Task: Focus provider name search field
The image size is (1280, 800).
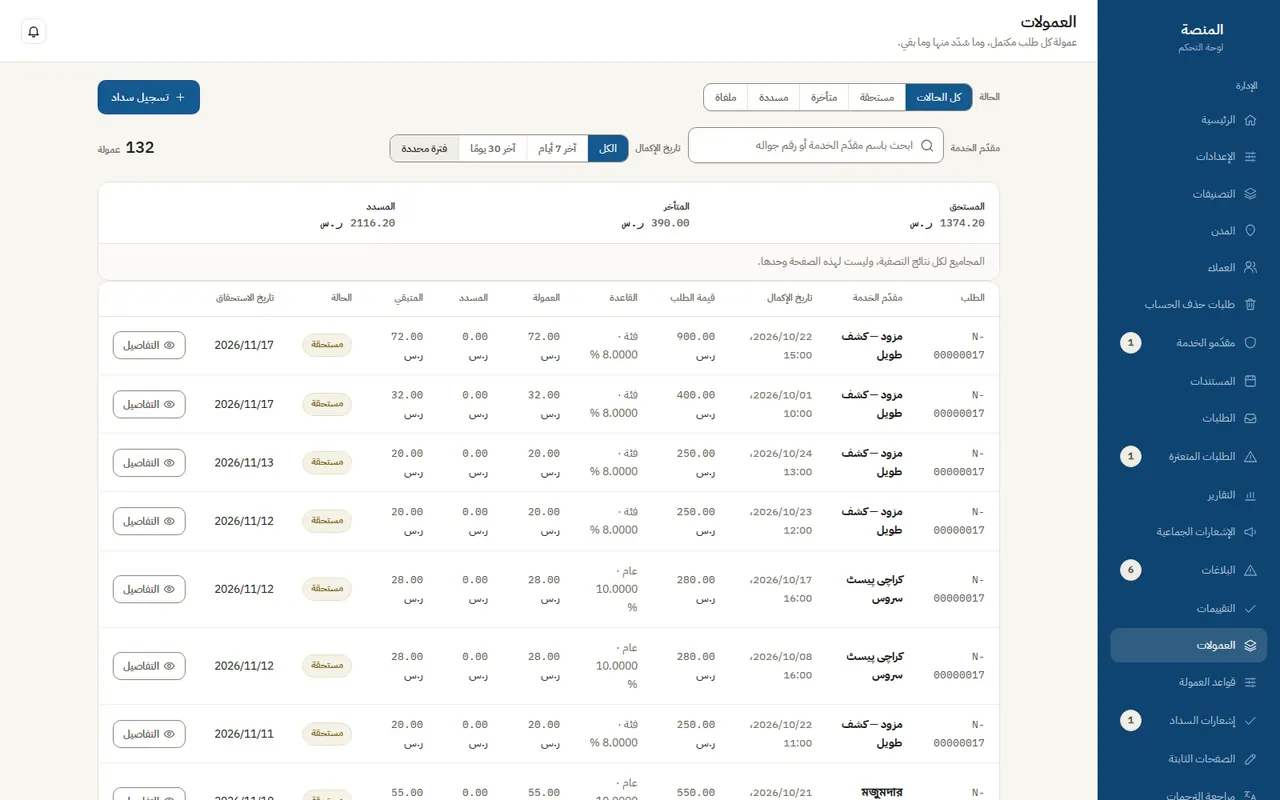Action: coord(816,146)
